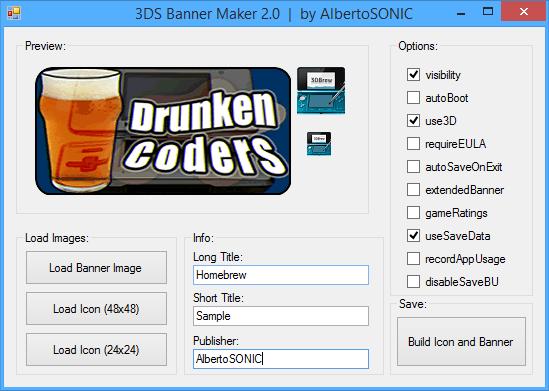
Task: Click the Info: group label
Action: point(203,238)
